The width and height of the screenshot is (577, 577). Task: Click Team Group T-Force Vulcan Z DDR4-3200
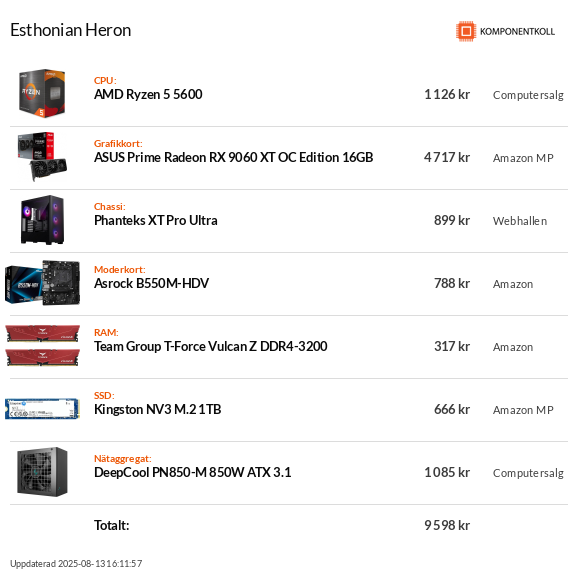click(210, 346)
